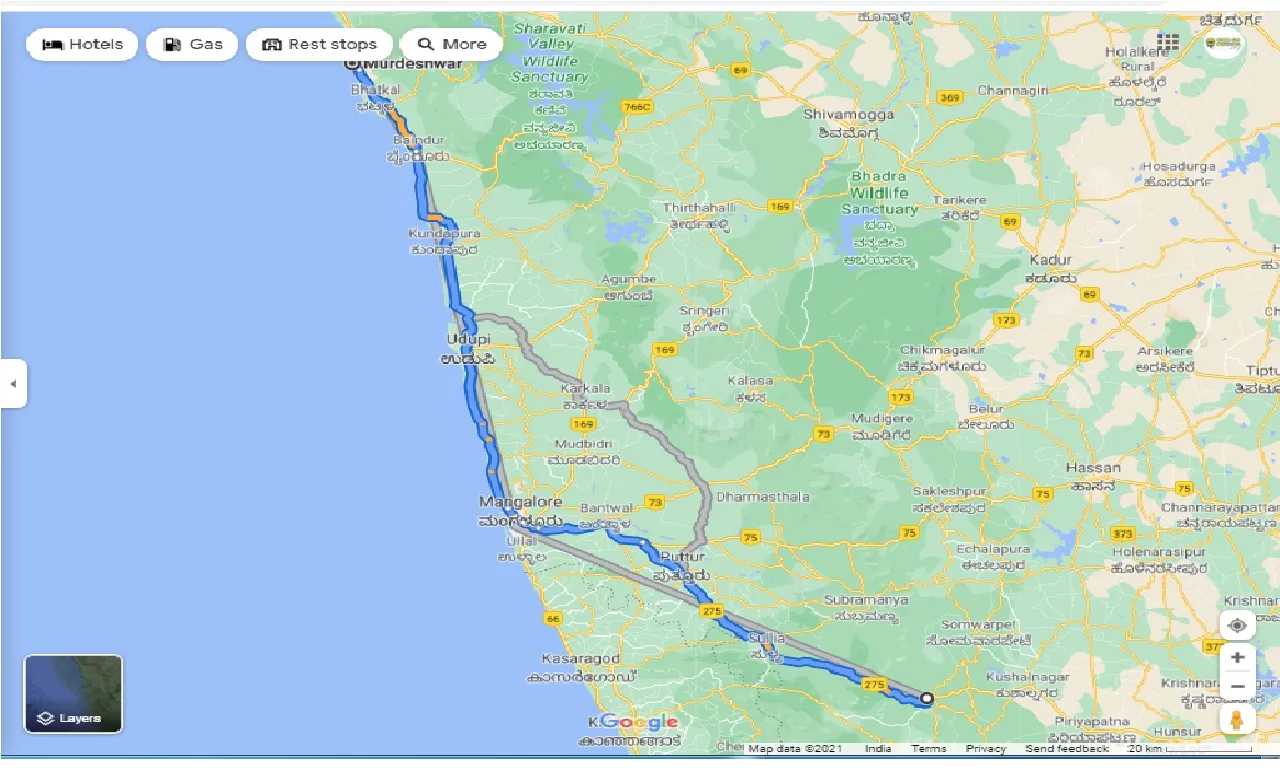Click the route destination circle marker
Image resolution: width=1280 pixels, height=768 pixels.
(x=927, y=698)
